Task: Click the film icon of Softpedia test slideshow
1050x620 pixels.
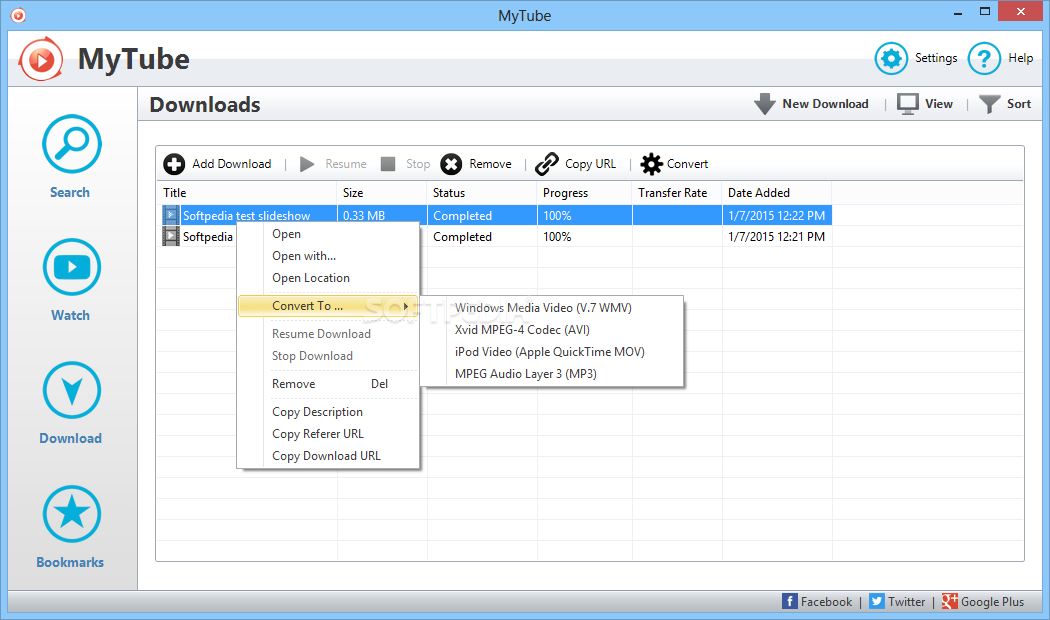Action: point(171,216)
